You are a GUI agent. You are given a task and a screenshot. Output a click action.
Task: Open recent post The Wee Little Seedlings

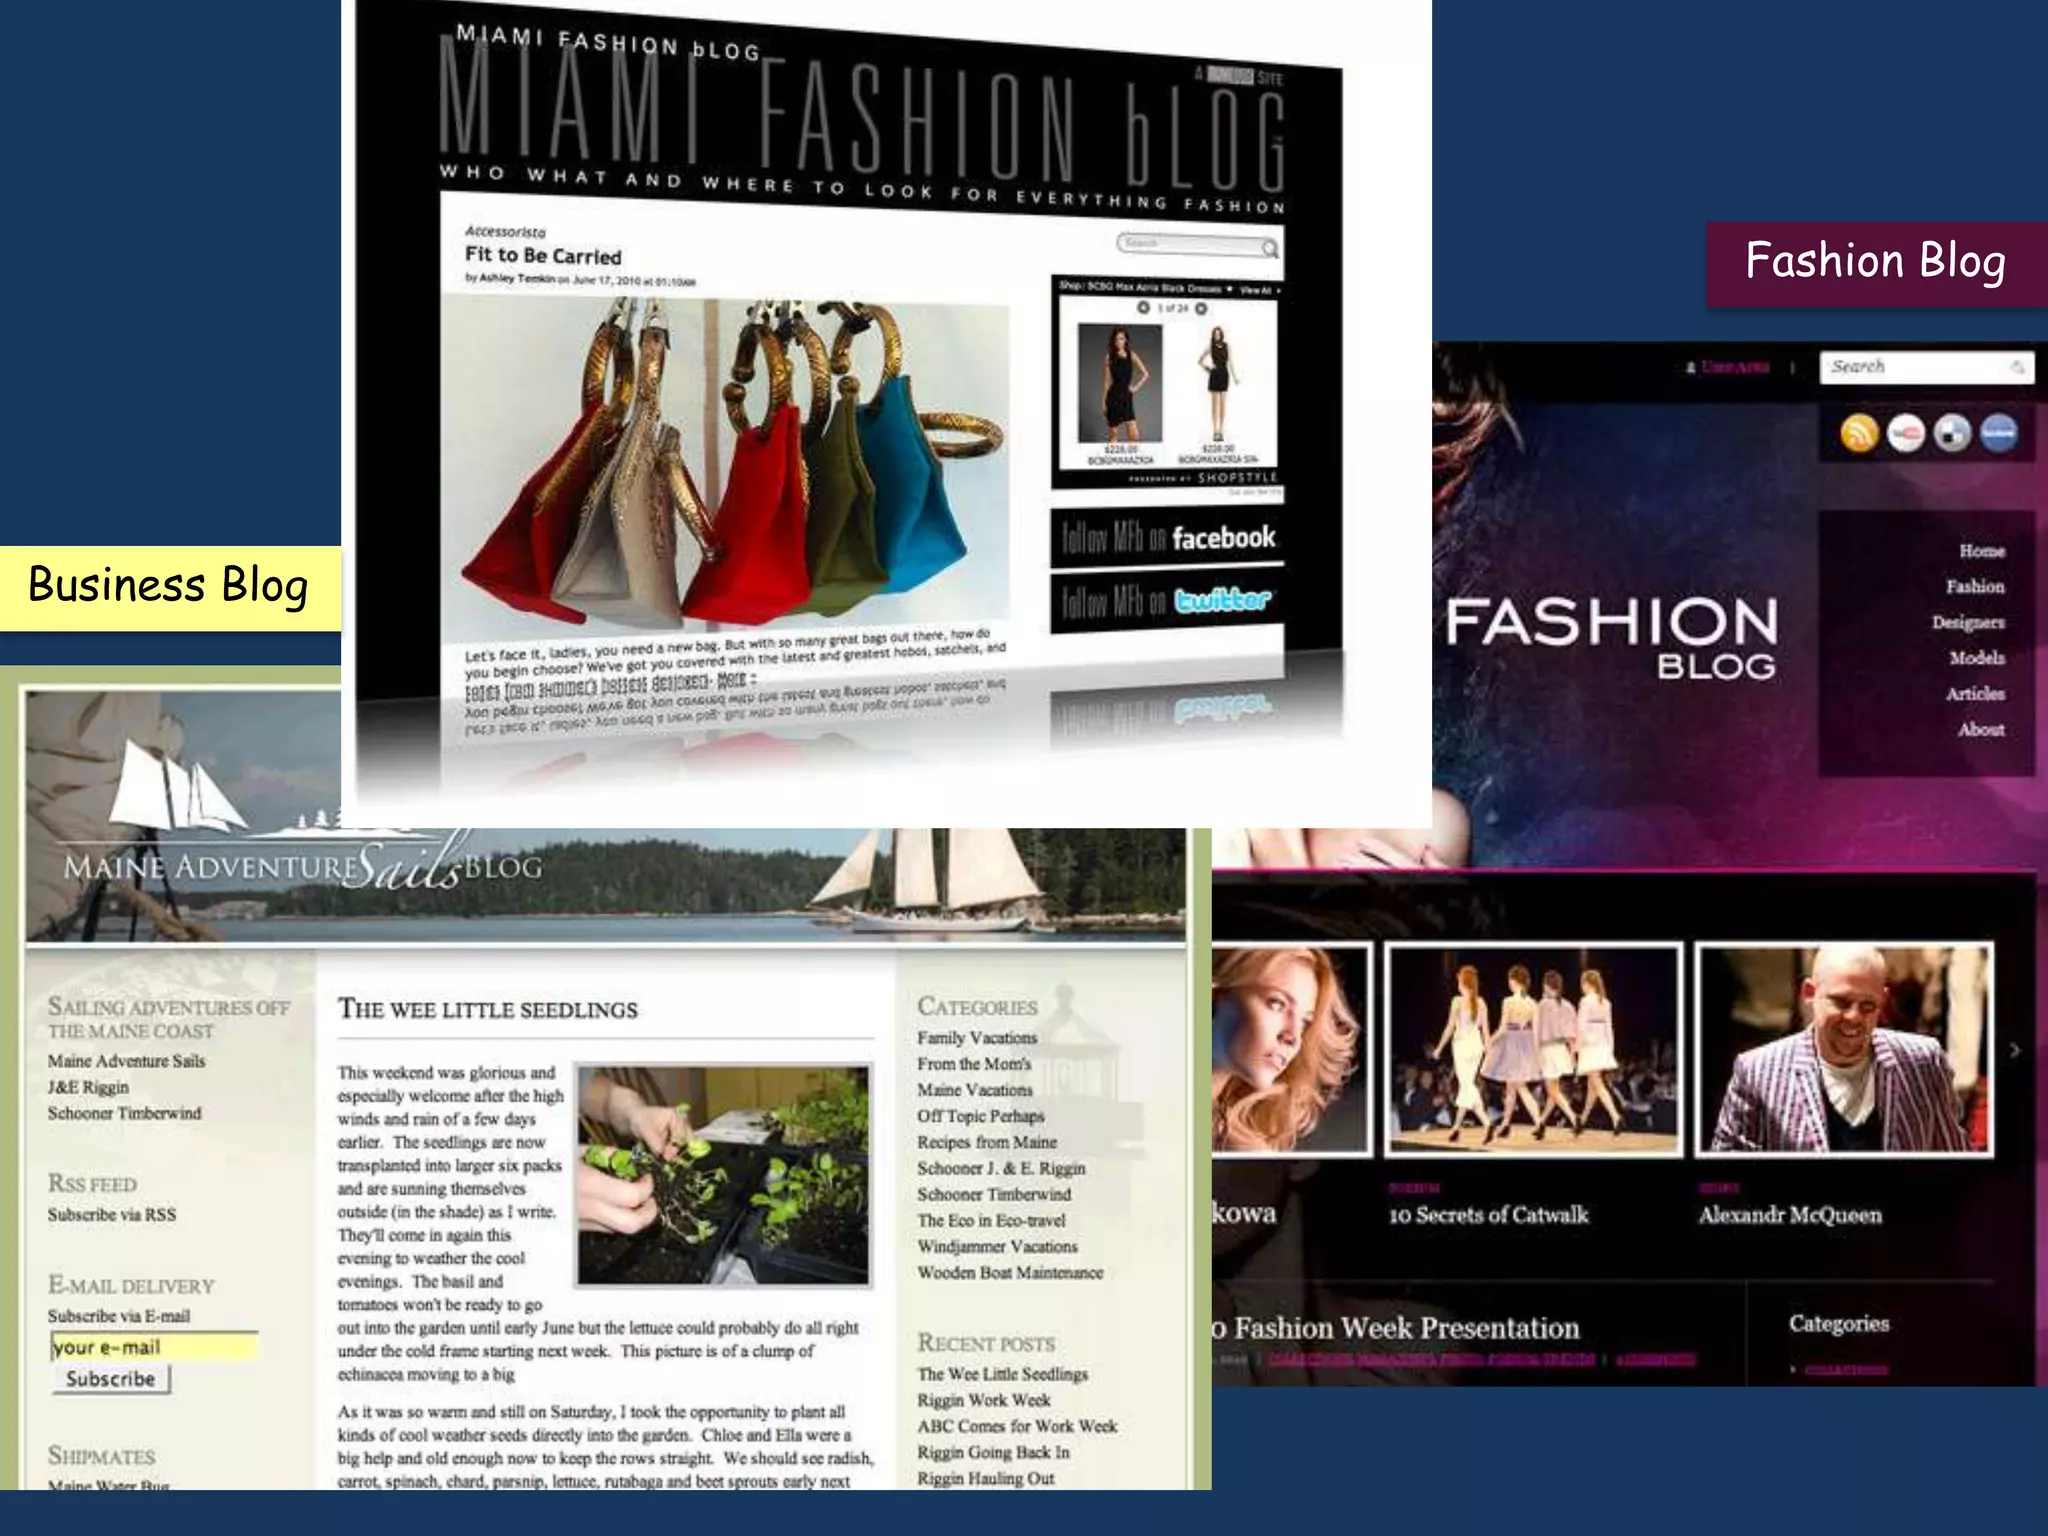pyautogui.click(x=1003, y=1374)
